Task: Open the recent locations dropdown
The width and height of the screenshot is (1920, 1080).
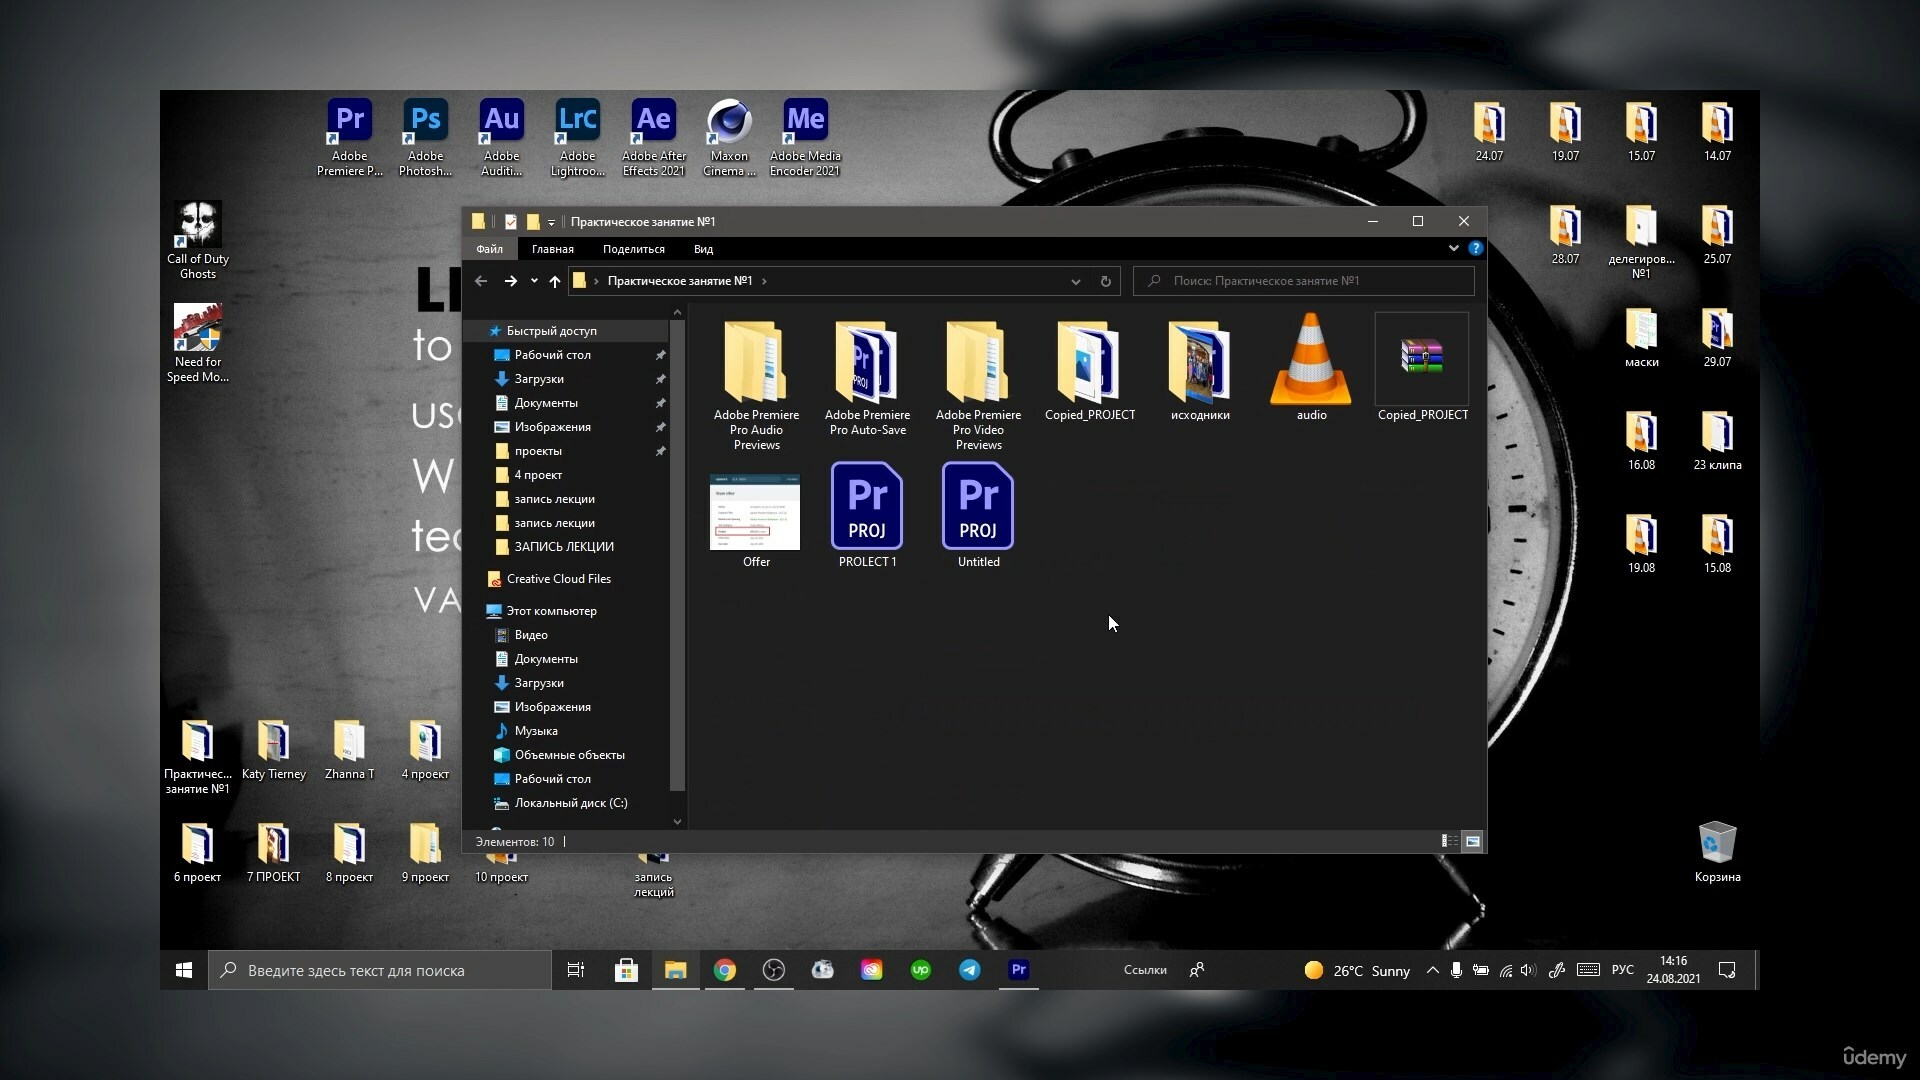Action: click(534, 281)
